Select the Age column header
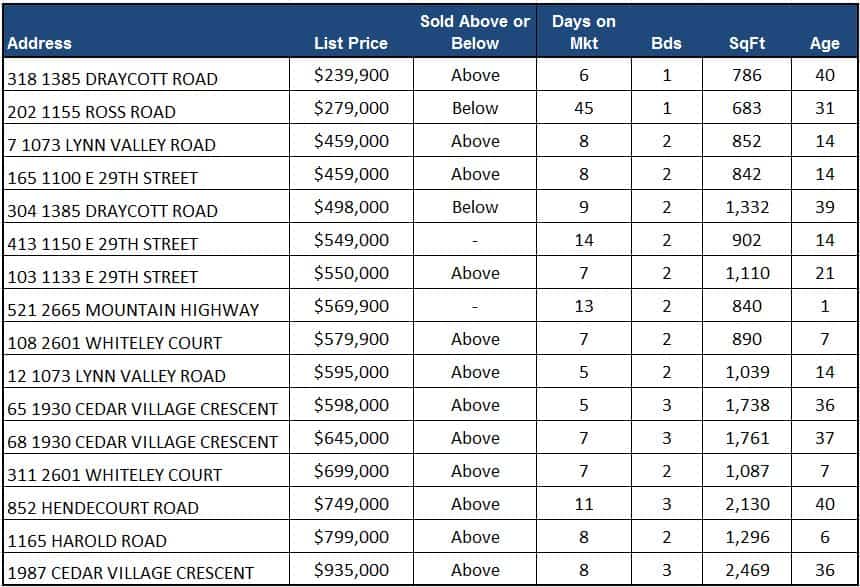The width and height of the screenshot is (860, 587). pyautogui.click(x=824, y=43)
